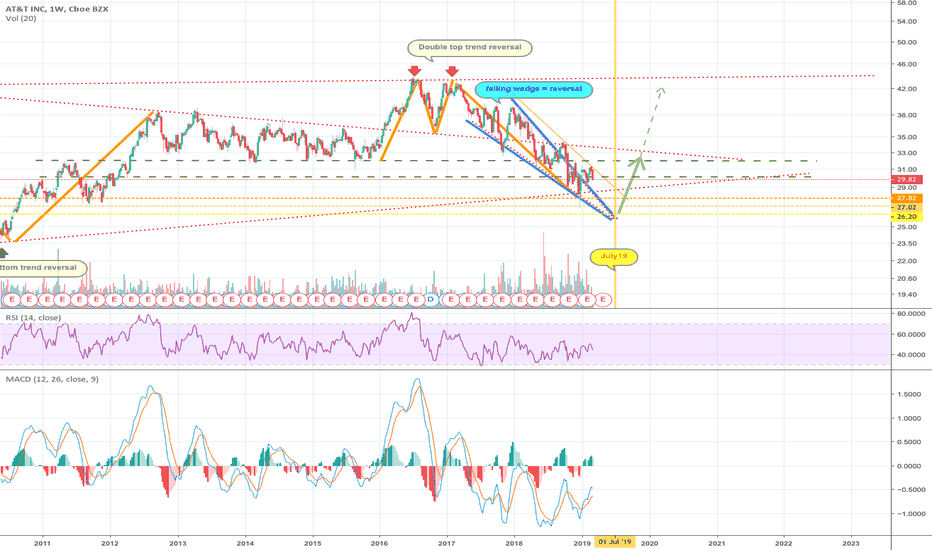Click the 2018 label on time axis
The image size is (932, 550).
(x=514, y=543)
